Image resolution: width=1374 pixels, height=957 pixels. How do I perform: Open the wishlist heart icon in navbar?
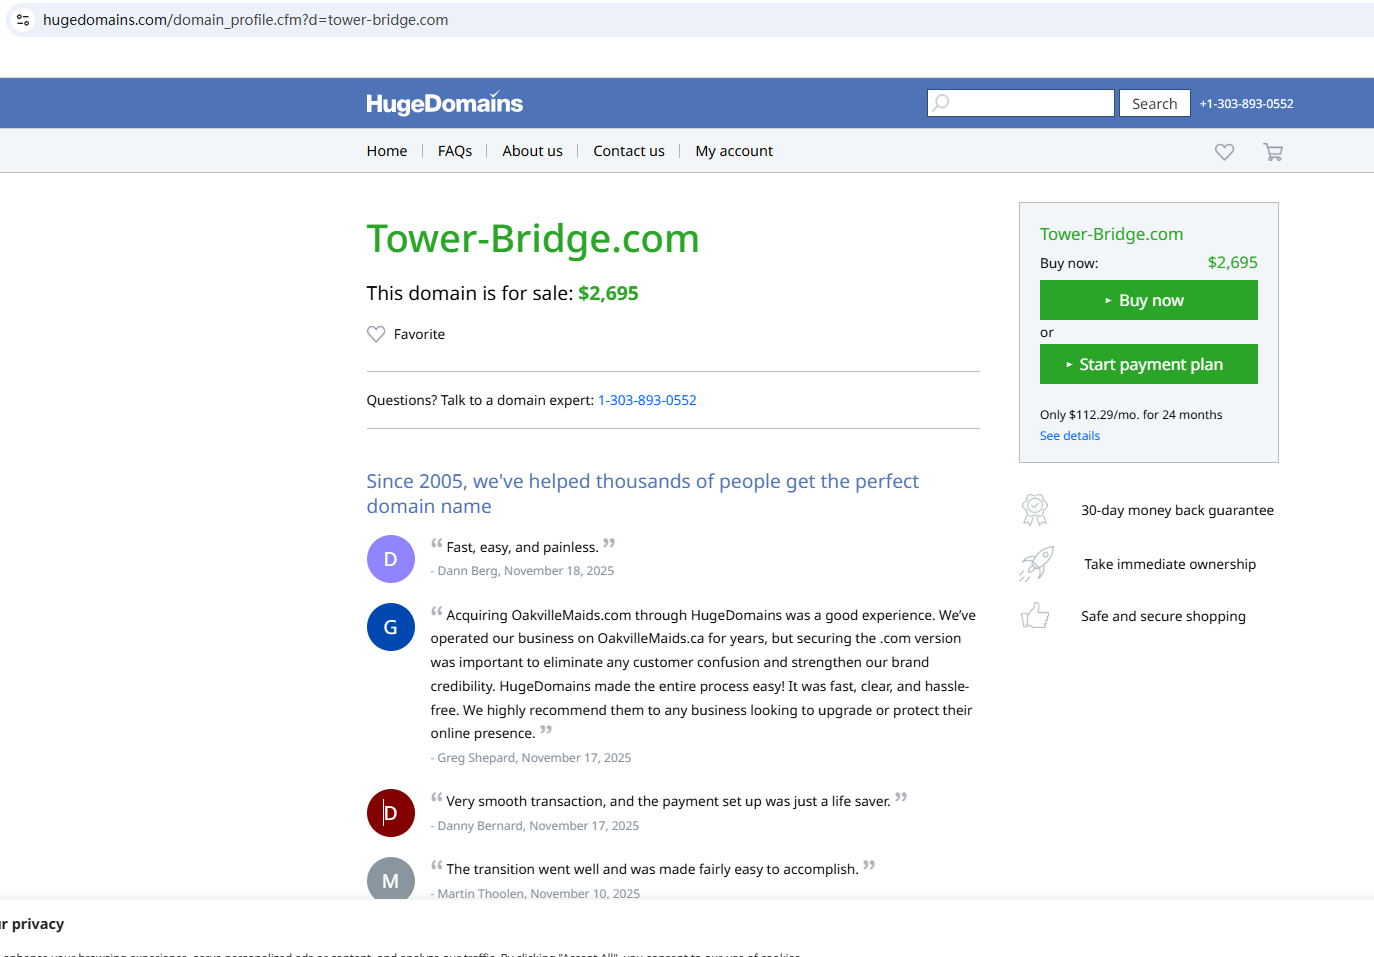1224,152
